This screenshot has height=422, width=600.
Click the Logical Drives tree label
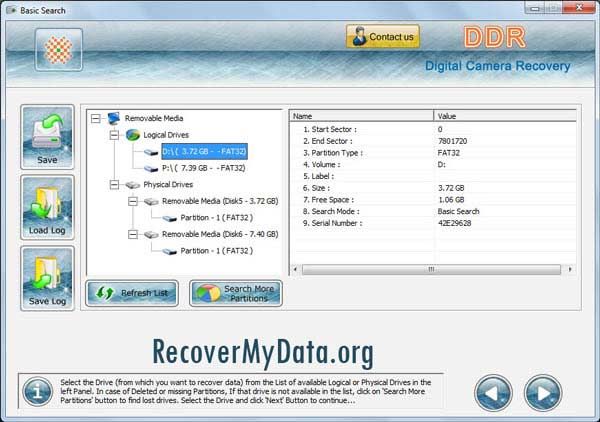[x=166, y=135]
